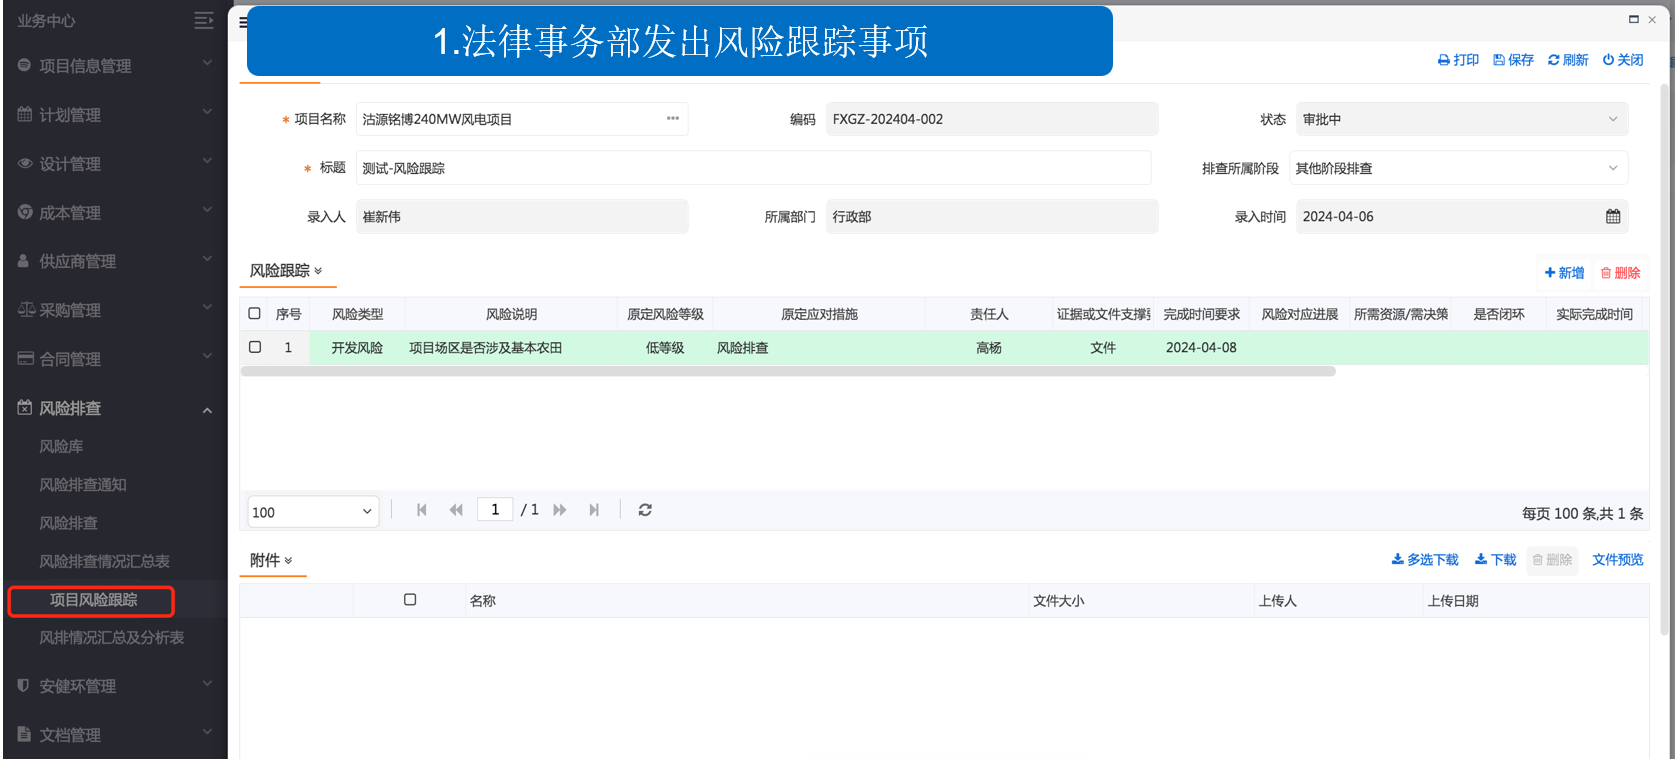The width and height of the screenshot is (1675, 759).
Task: Click 新增 to add a risk row
Action: pyautogui.click(x=1564, y=273)
